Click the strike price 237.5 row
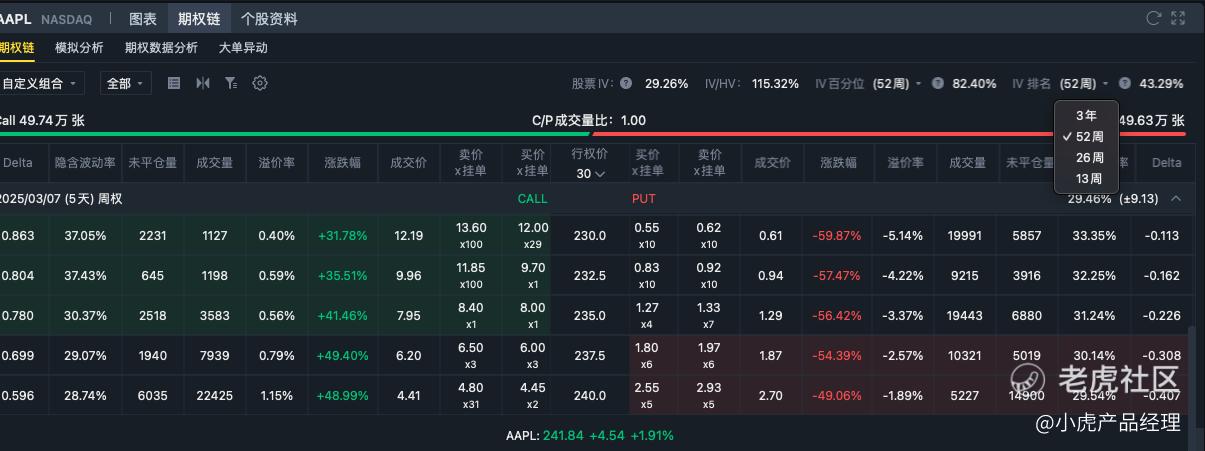The height and width of the screenshot is (451, 1205). 590,356
